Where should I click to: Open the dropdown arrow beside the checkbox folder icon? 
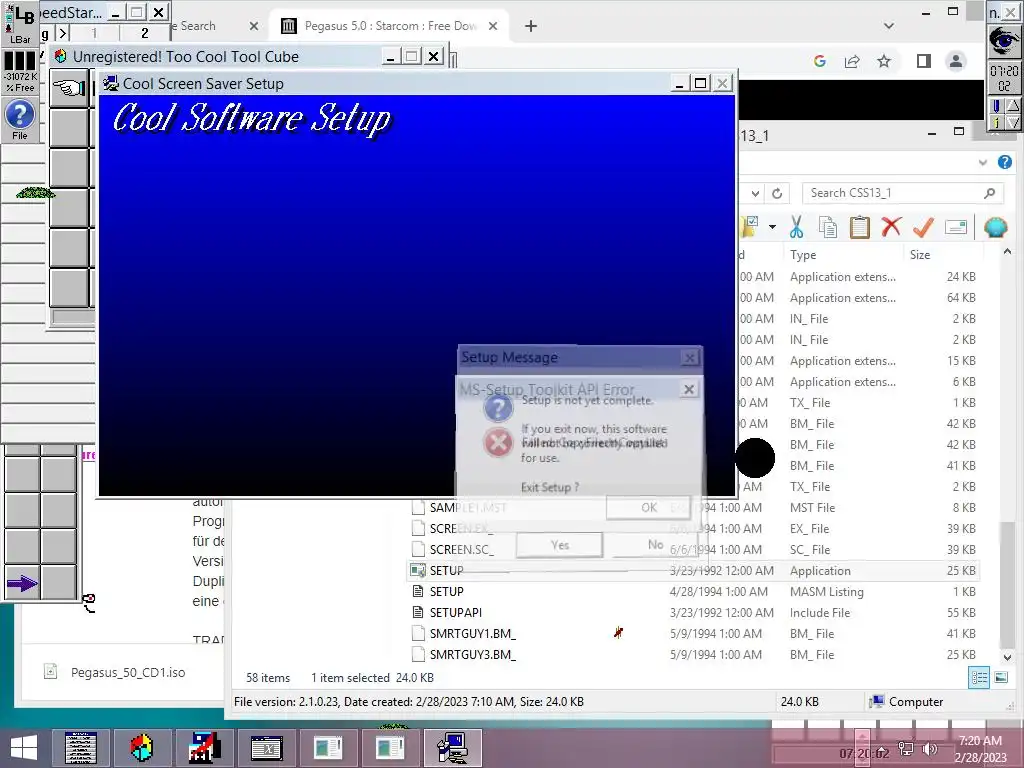772,227
